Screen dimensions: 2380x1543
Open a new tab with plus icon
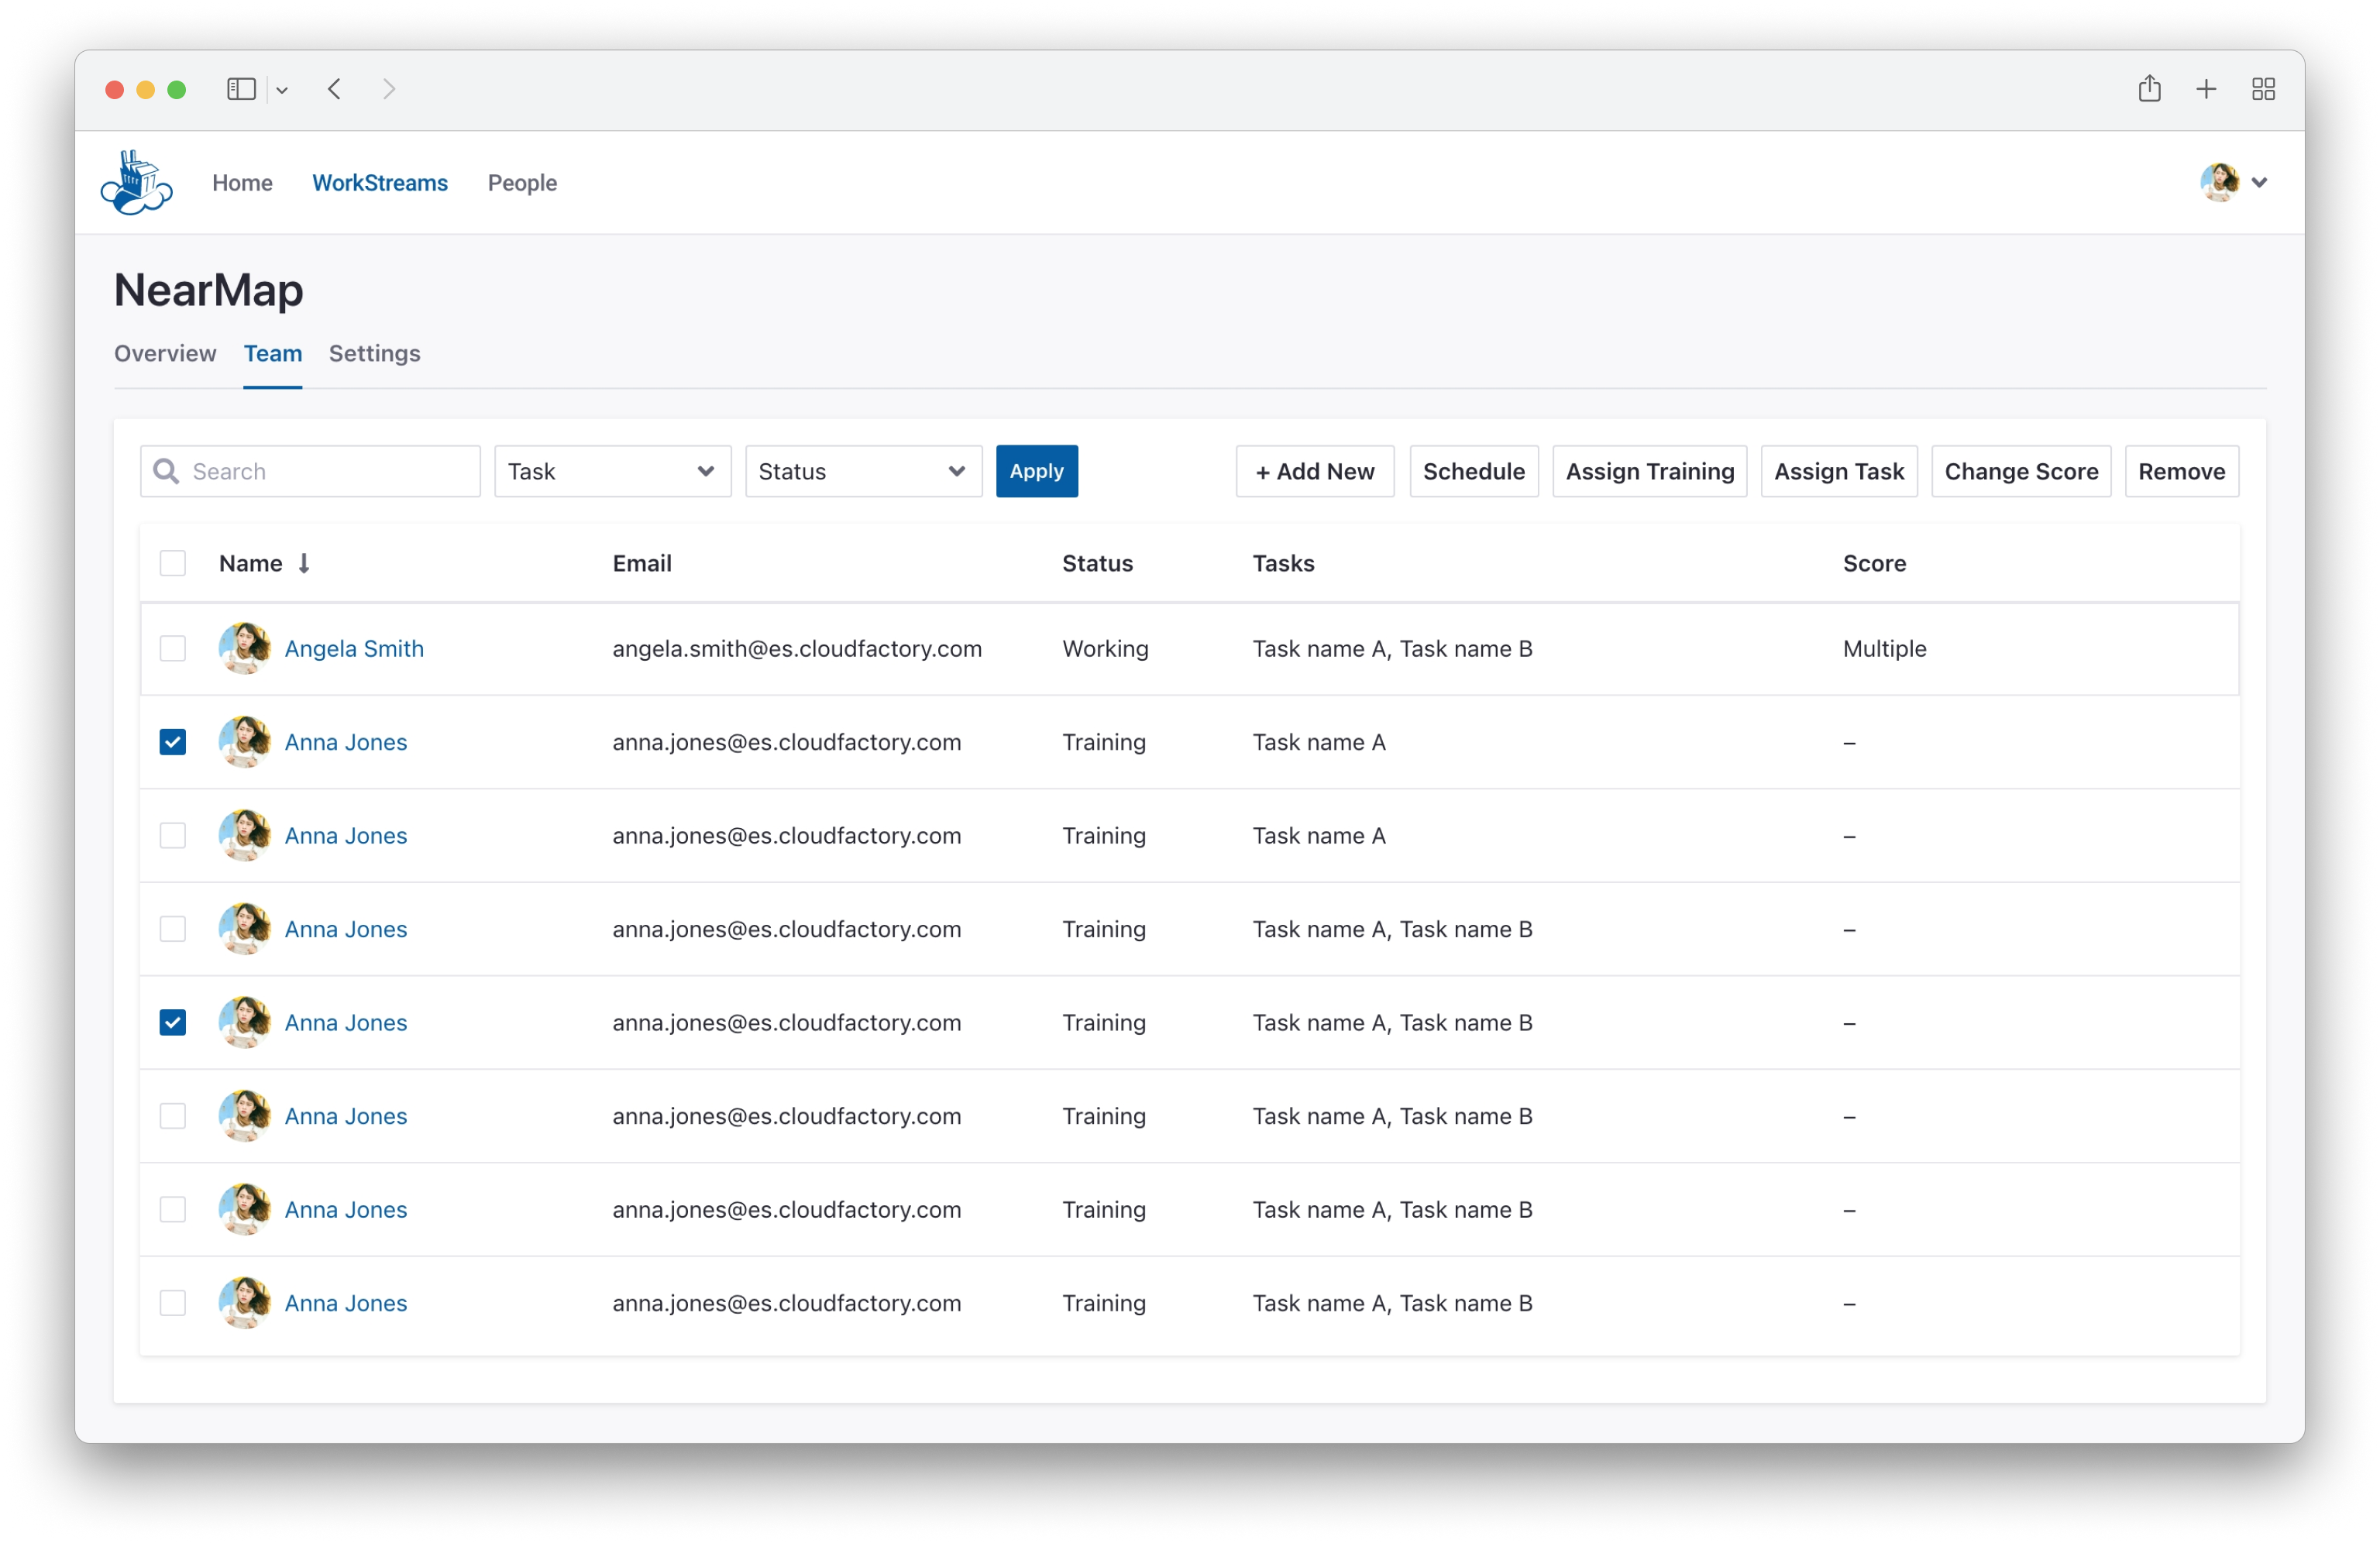click(2206, 89)
